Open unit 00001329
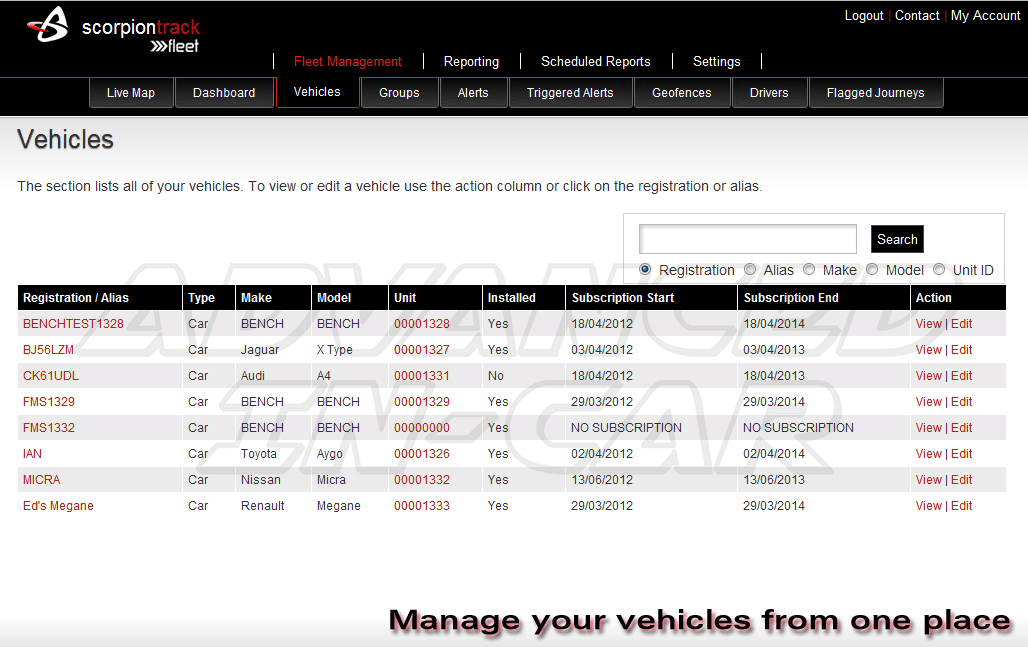1028x647 pixels. coord(422,402)
